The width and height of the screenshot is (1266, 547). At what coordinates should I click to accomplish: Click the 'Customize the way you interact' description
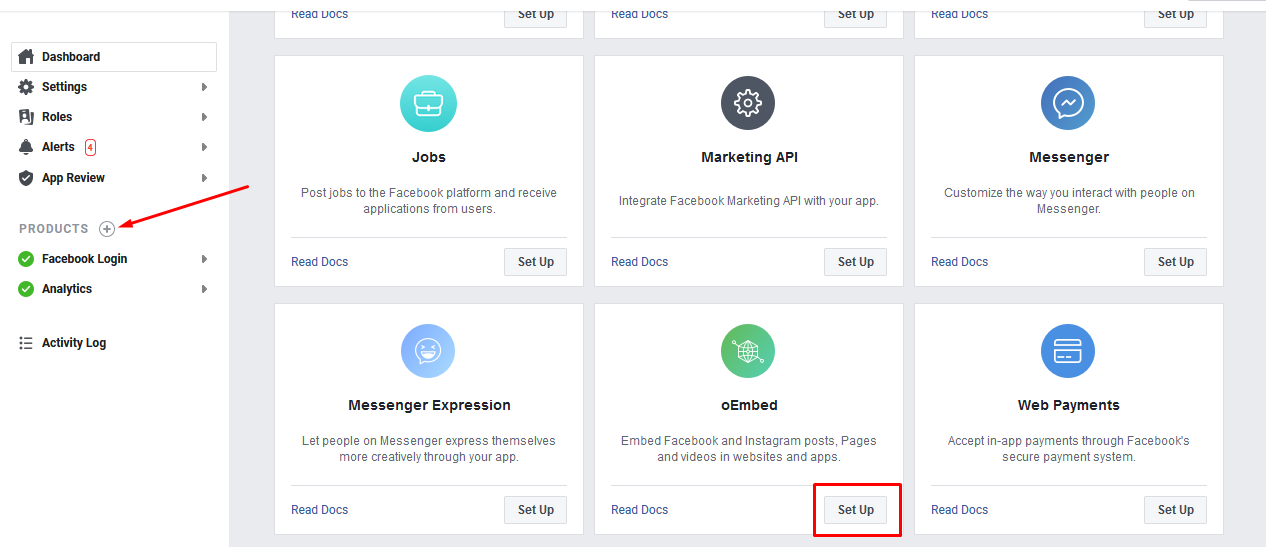tap(1069, 201)
